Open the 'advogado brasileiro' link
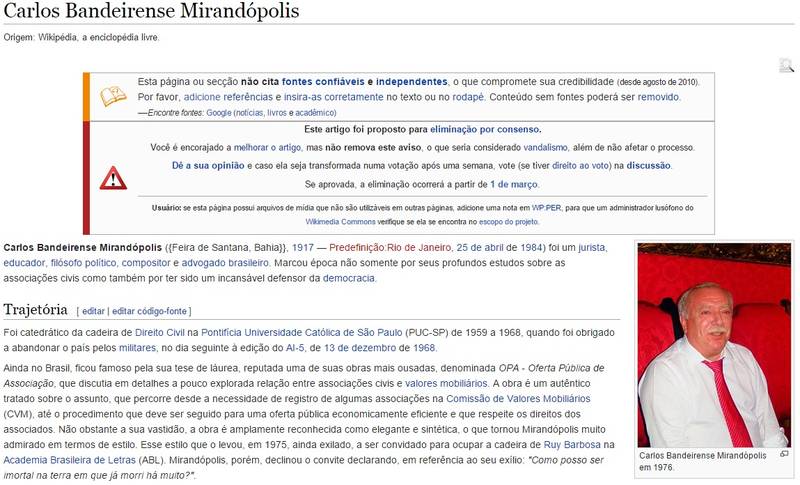The image size is (800, 485). click(x=224, y=263)
